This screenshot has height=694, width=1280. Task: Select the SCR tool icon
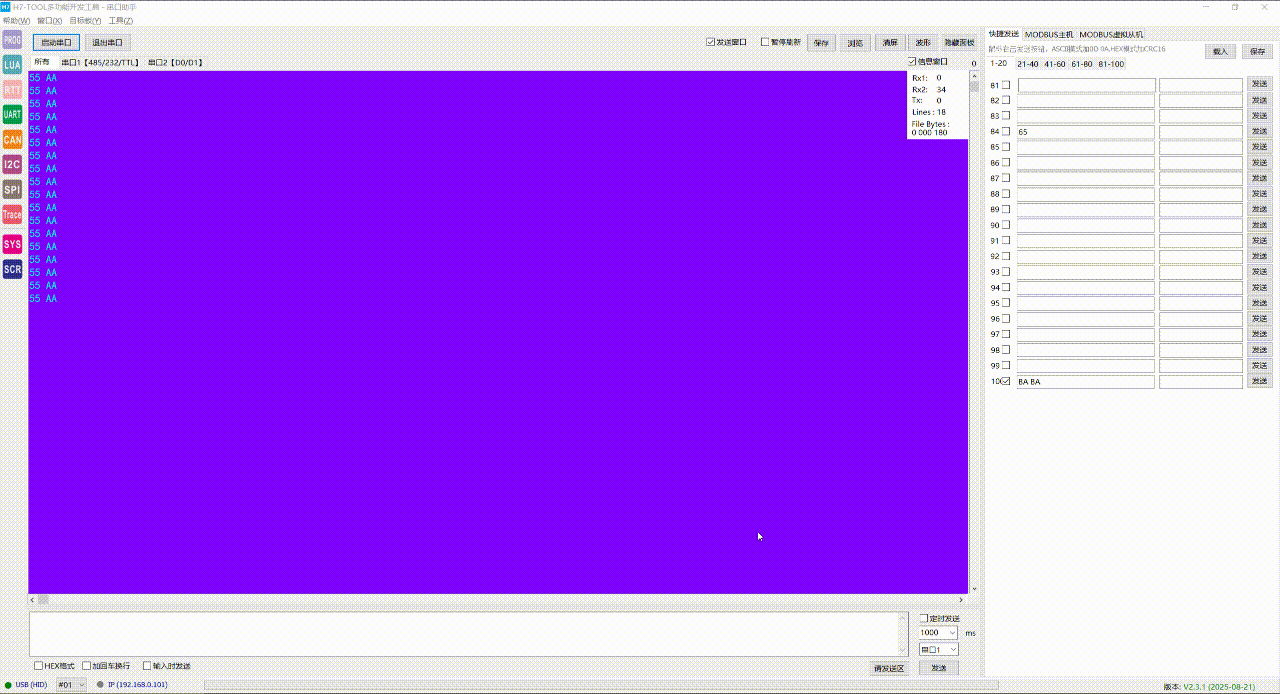point(12,269)
